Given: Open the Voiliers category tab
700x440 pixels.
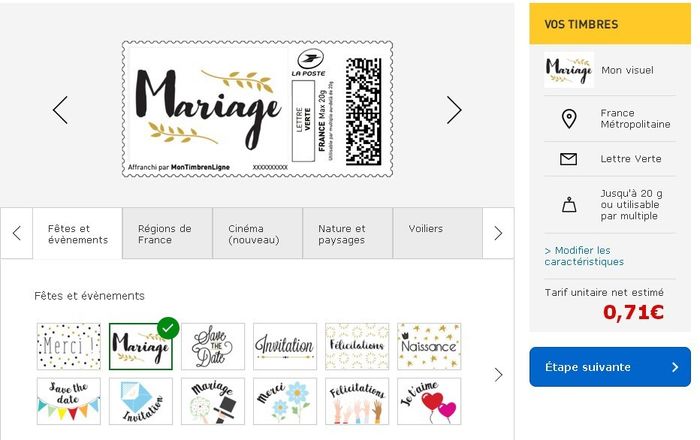Looking at the screenshot, I should click(438, 233).
